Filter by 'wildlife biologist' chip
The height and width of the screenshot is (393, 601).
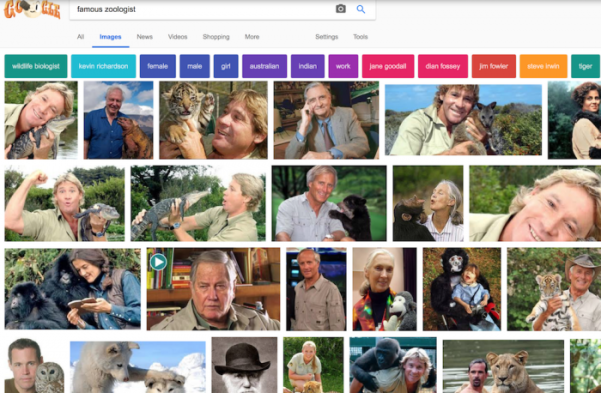click(x=36, y=66)
